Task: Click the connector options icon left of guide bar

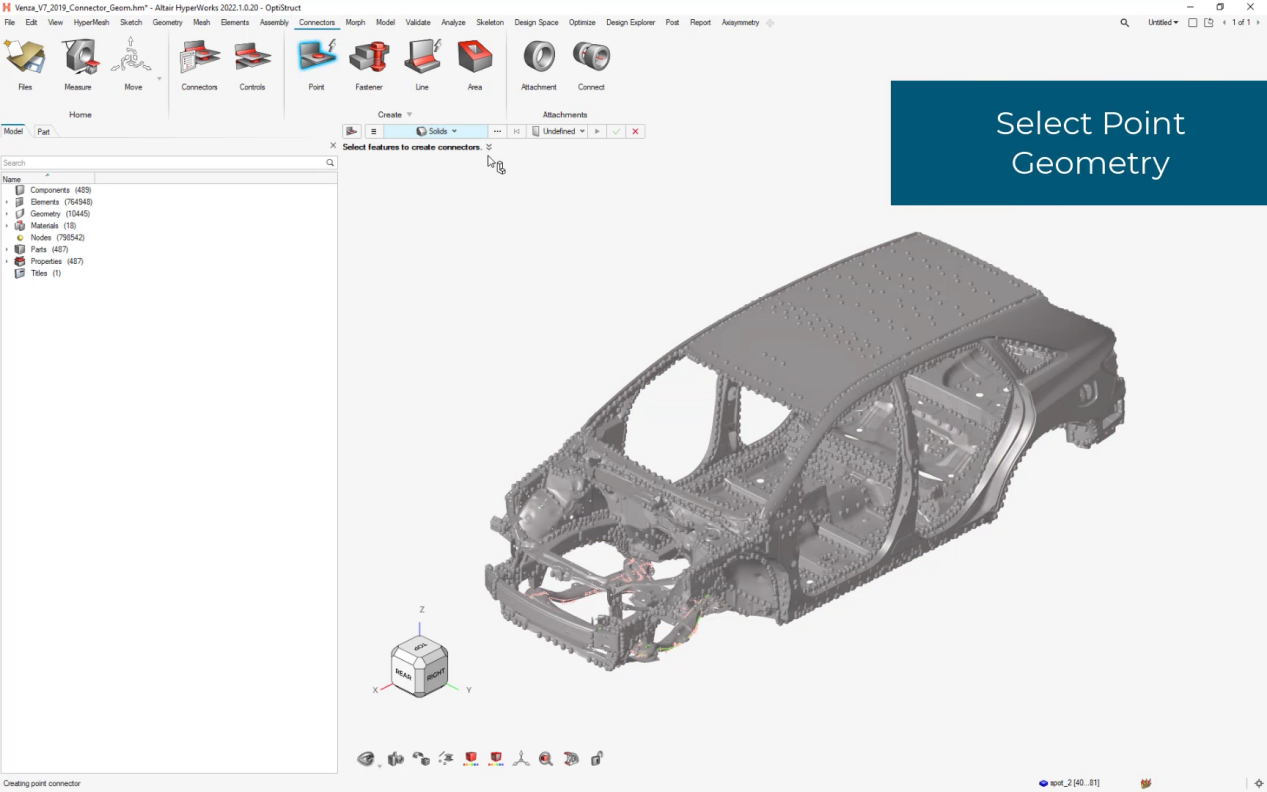Action: click(351, 131)
